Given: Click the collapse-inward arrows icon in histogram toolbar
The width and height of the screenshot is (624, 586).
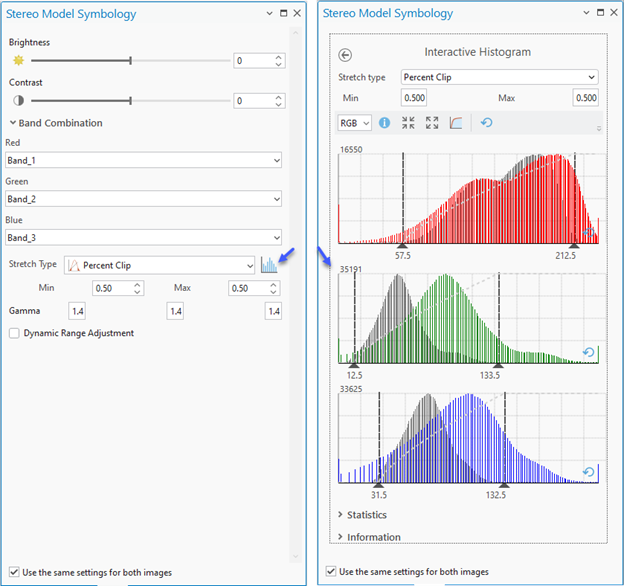Looking at the screenshot, I should [x=408, y=123].
